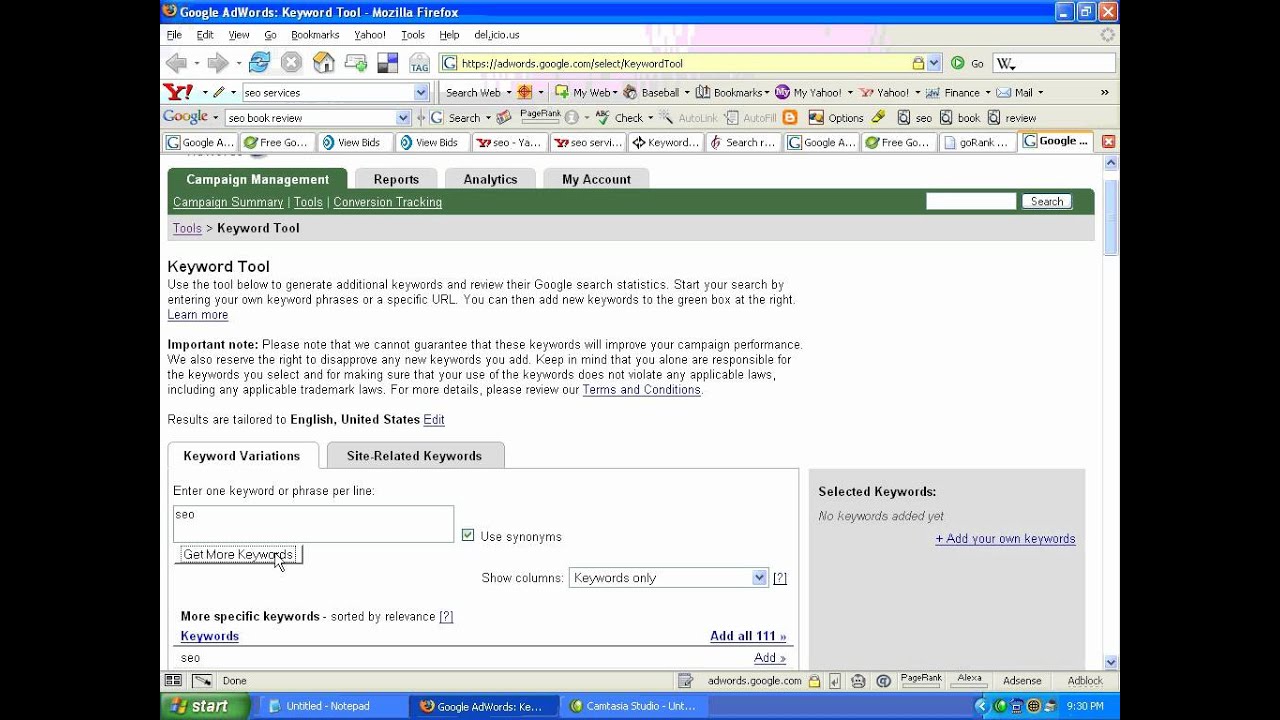
Task: Click the Yahoo toolbar pencil icon
Action: tap(218, 92)
